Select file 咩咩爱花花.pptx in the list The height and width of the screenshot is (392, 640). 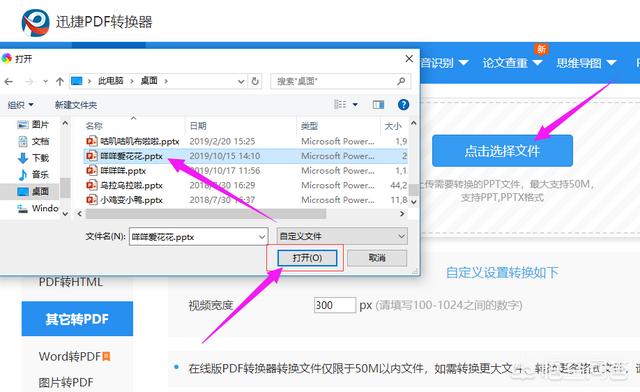click(246, 156)
